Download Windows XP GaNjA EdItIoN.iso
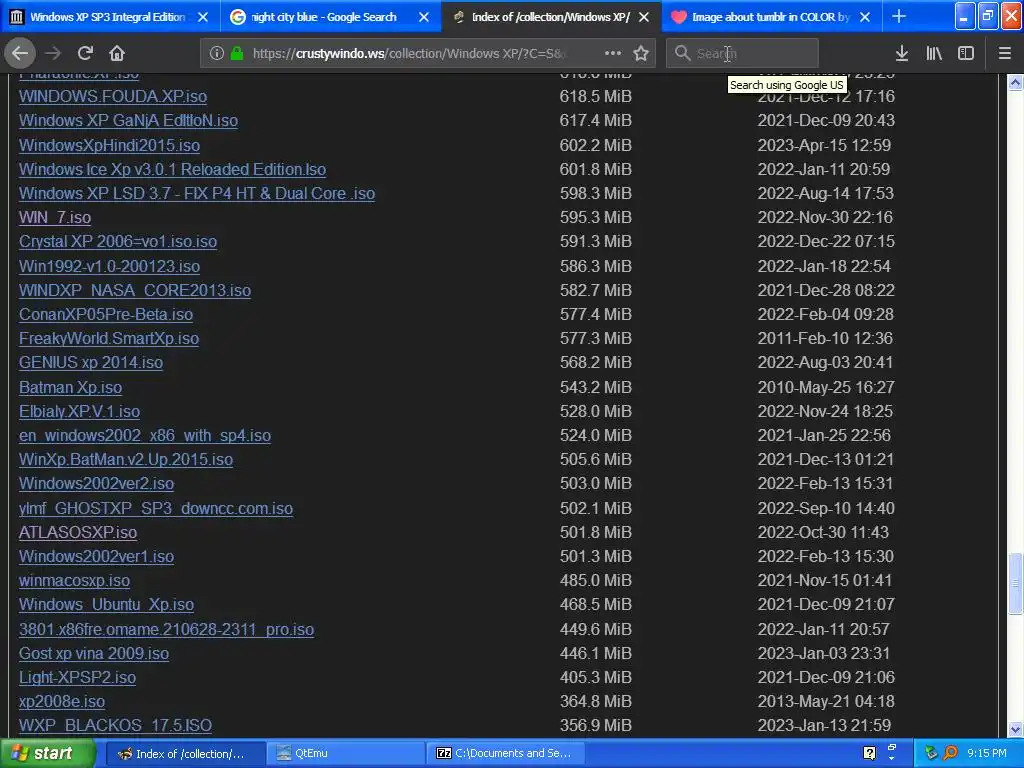 tap(128, 121)
